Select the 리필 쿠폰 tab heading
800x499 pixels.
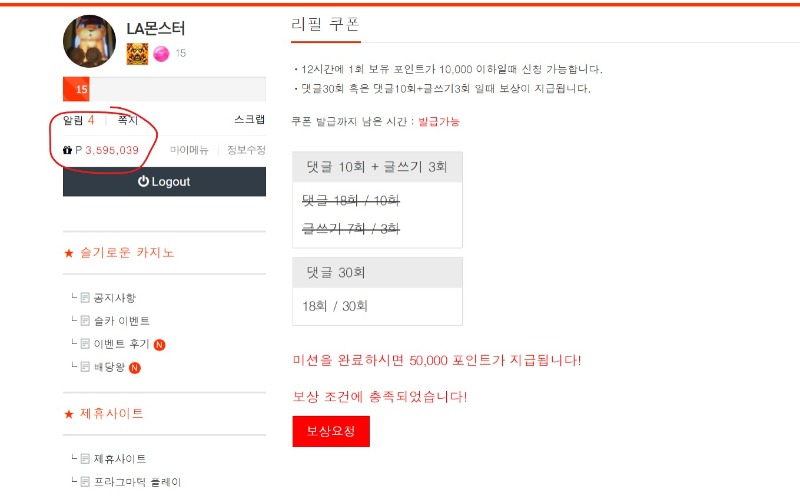coord(325,24)
